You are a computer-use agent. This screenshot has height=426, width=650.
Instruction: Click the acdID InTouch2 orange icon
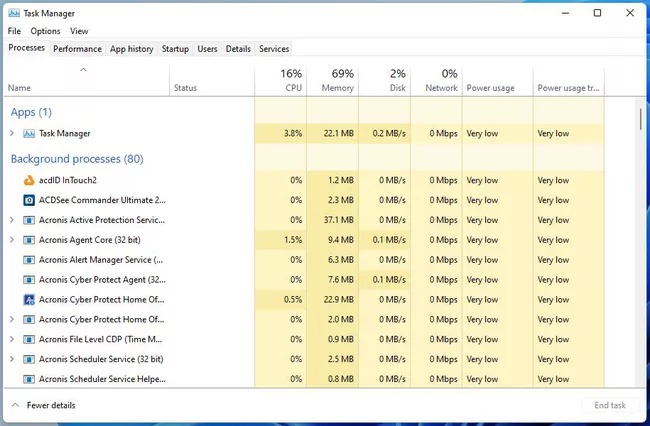pyautogui.click(x=29, y=180)
